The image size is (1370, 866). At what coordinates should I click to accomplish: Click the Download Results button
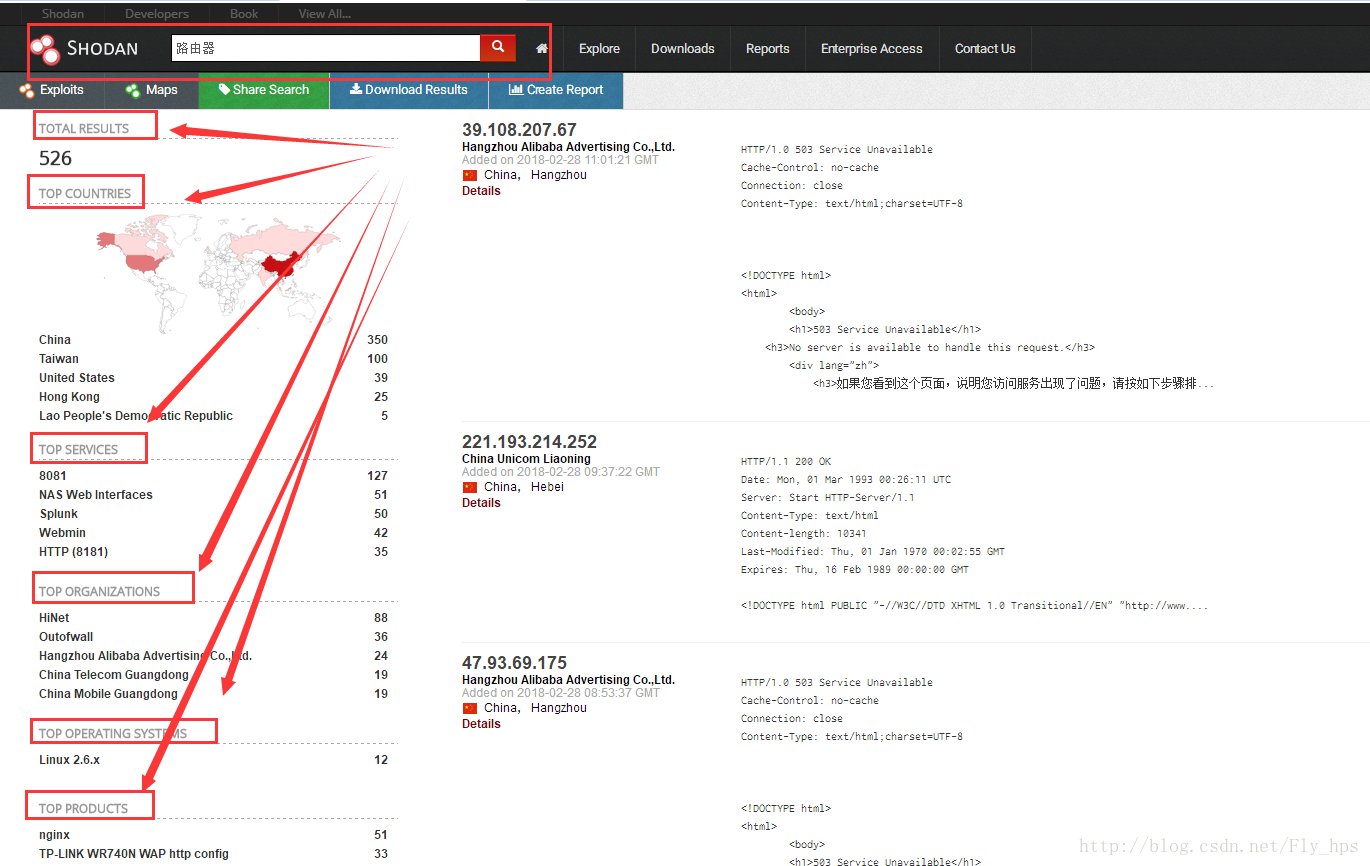coord(409,90)
